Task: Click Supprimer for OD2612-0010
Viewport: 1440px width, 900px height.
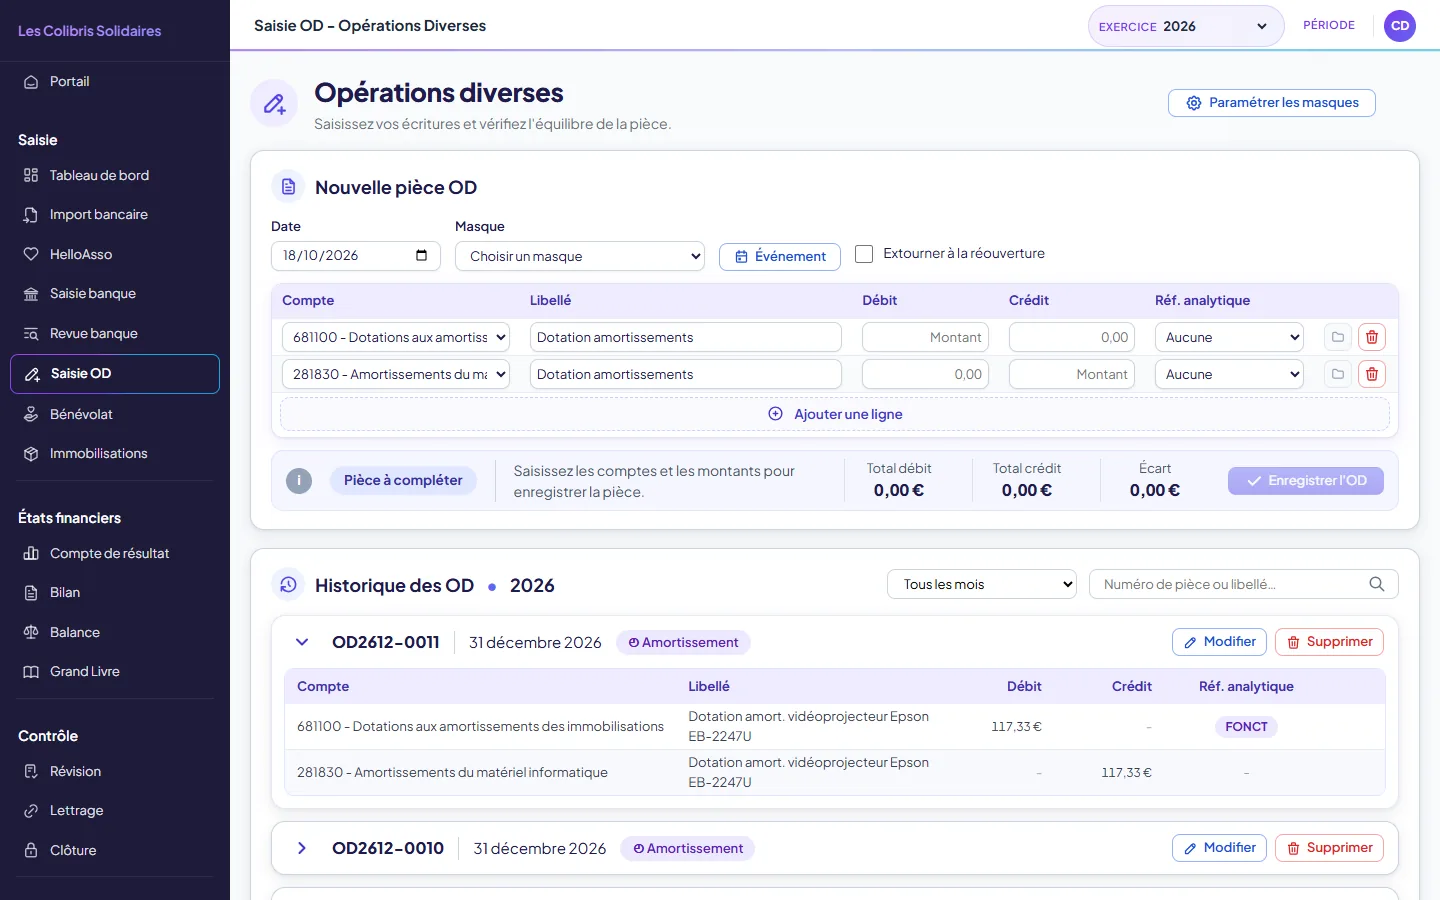Action: coord(1329,848)
